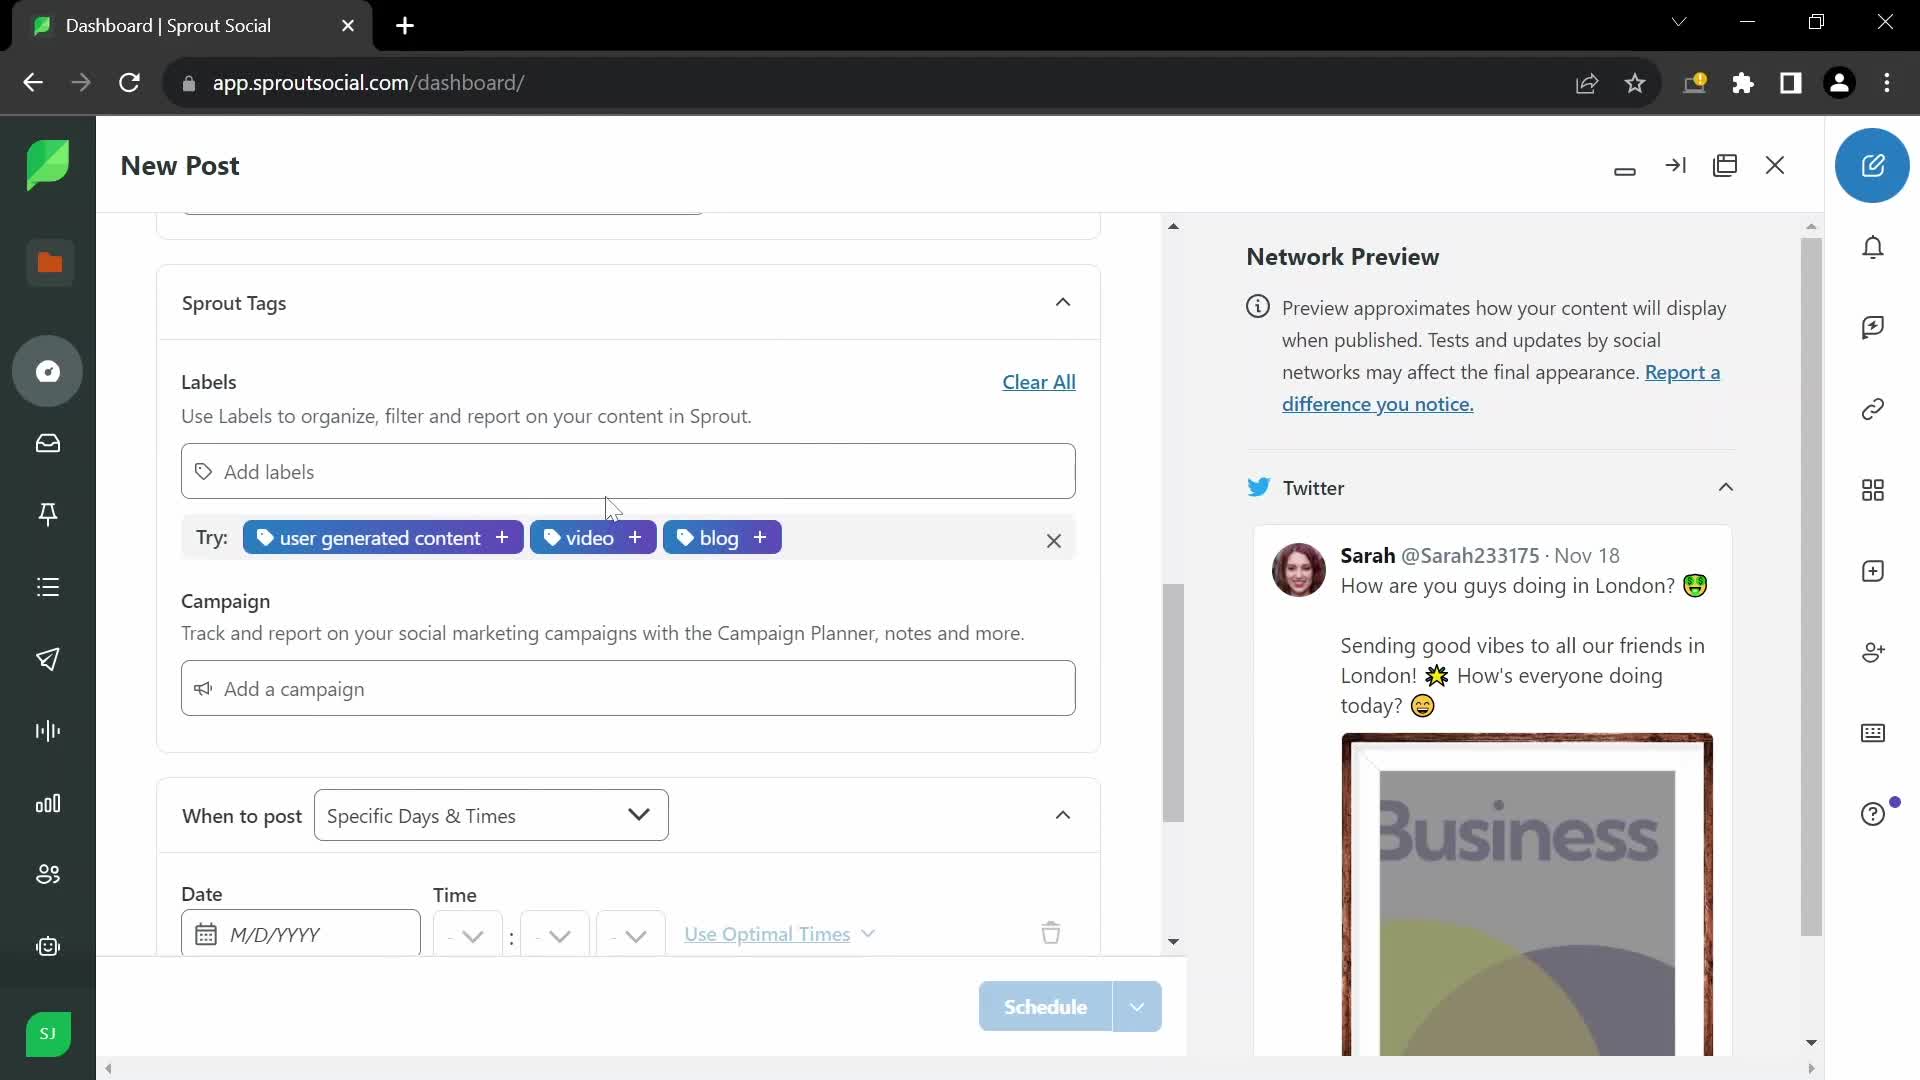Dismiss the label suggestions with X
The height and width of the screenshot is (1080, 1920).
pos(1054,541)
